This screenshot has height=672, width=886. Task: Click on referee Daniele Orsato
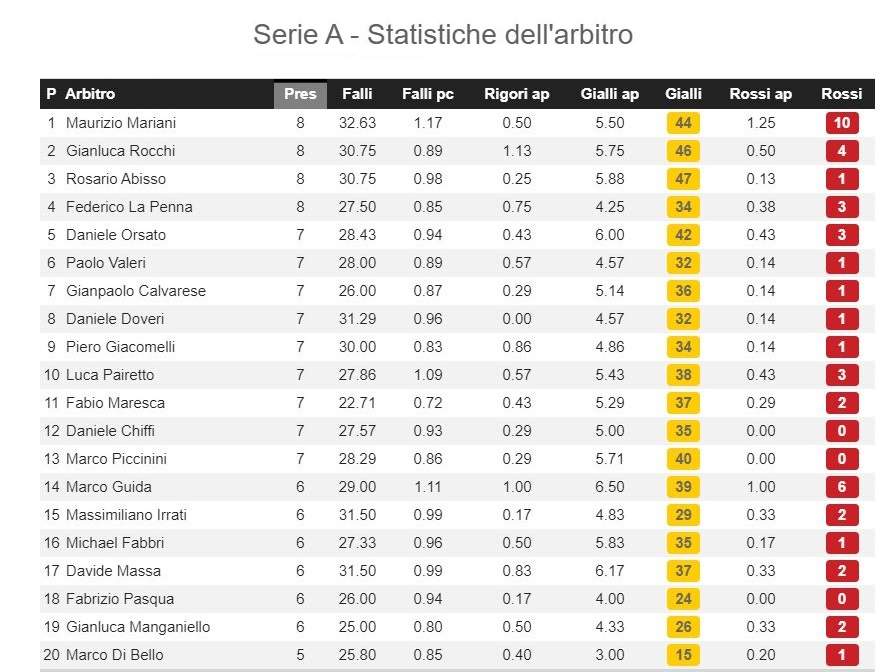pyautogui.click(x=116, y=235)
